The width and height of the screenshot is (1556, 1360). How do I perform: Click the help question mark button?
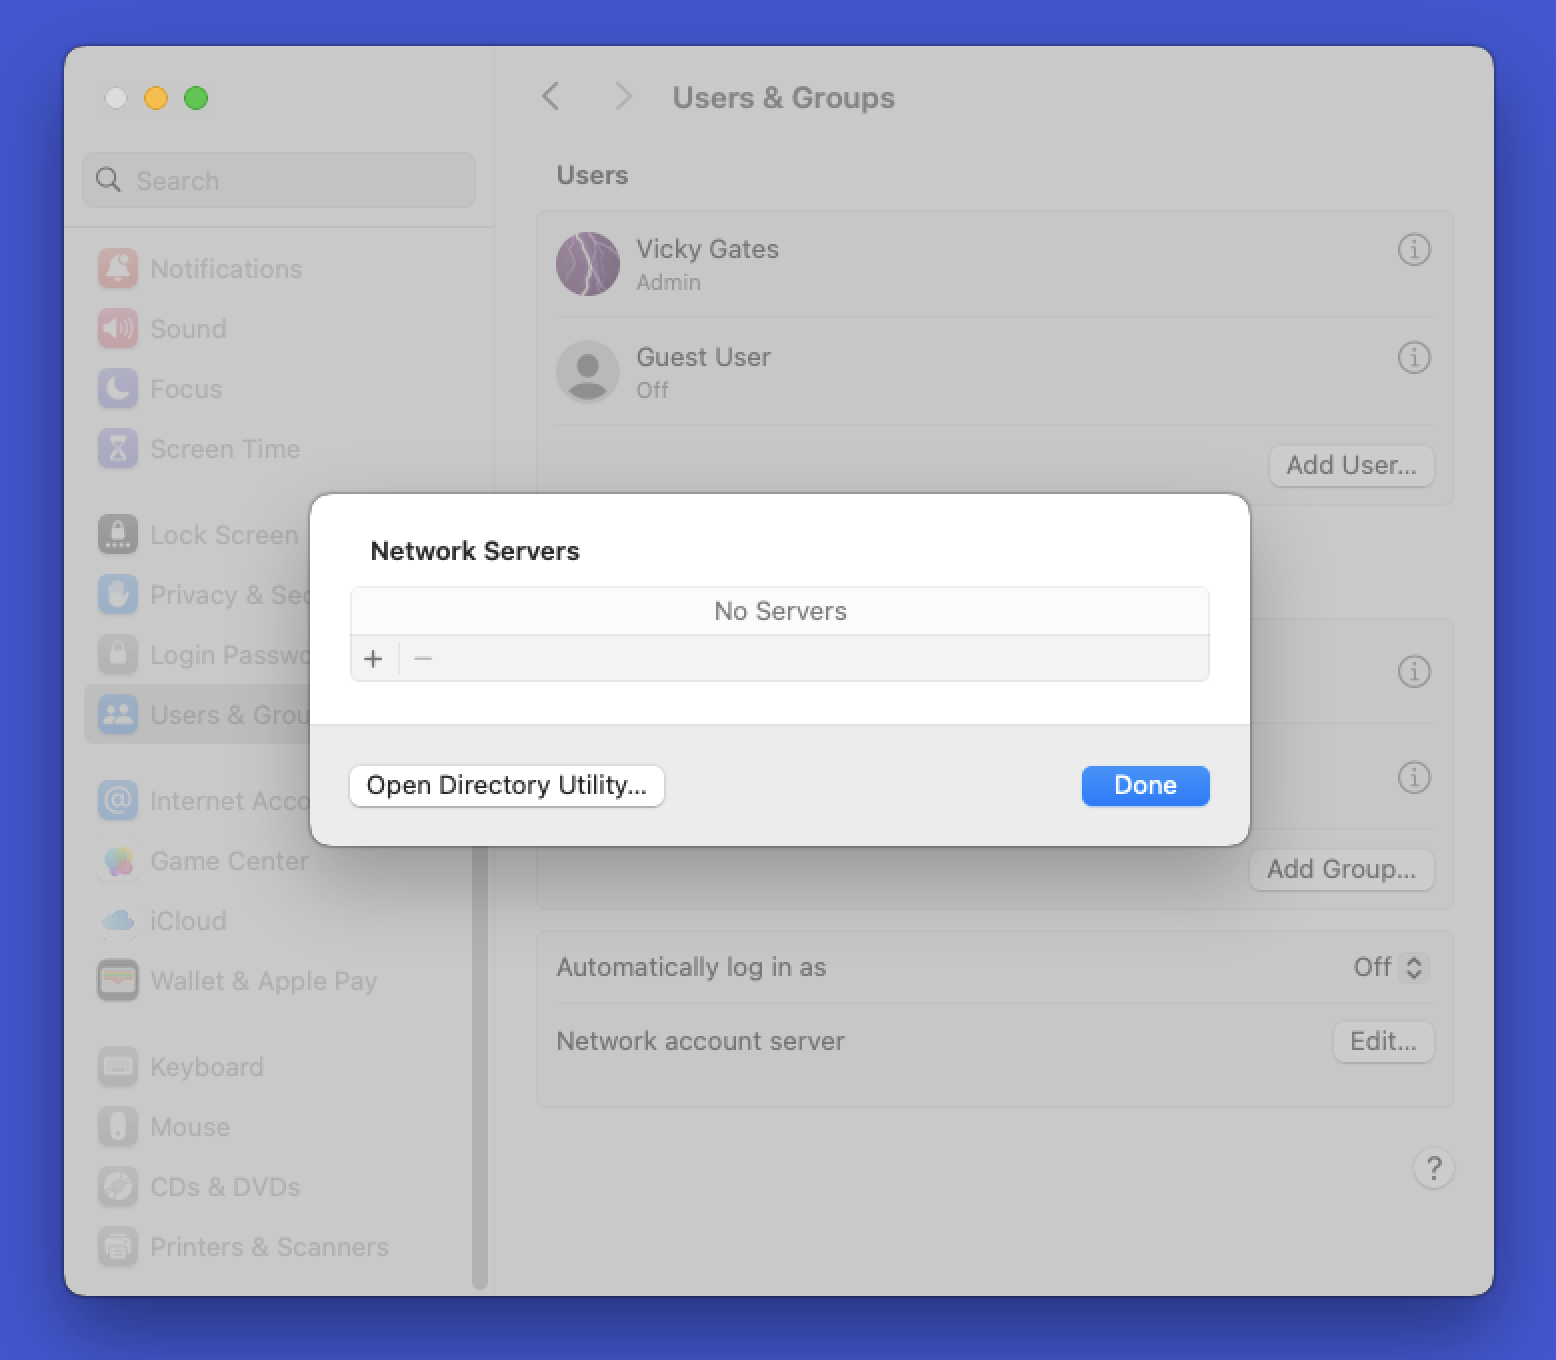pos(1434,1168)
